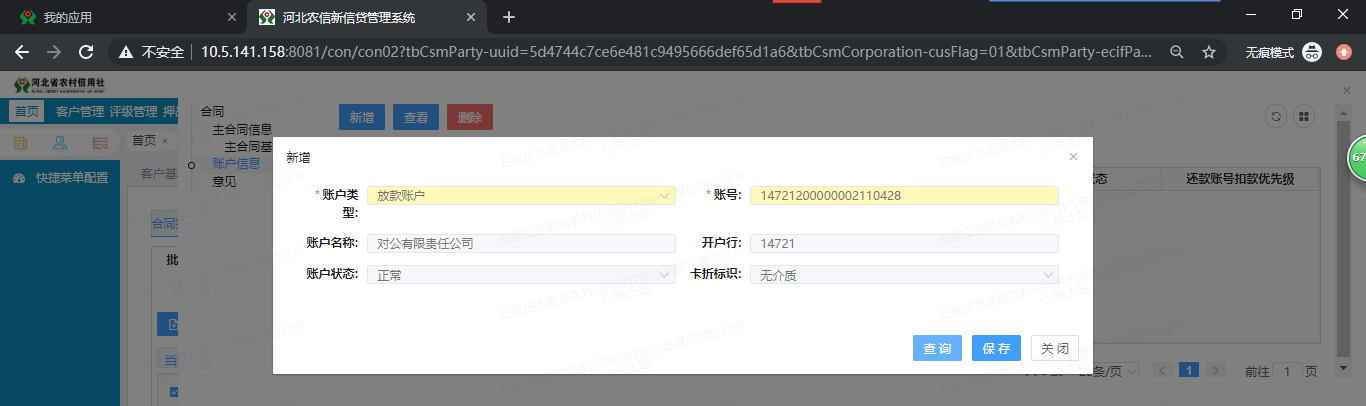Expand the 卡折标识 dropdown
This screenshot has width=1366, height=406.
tap(907, 275)
